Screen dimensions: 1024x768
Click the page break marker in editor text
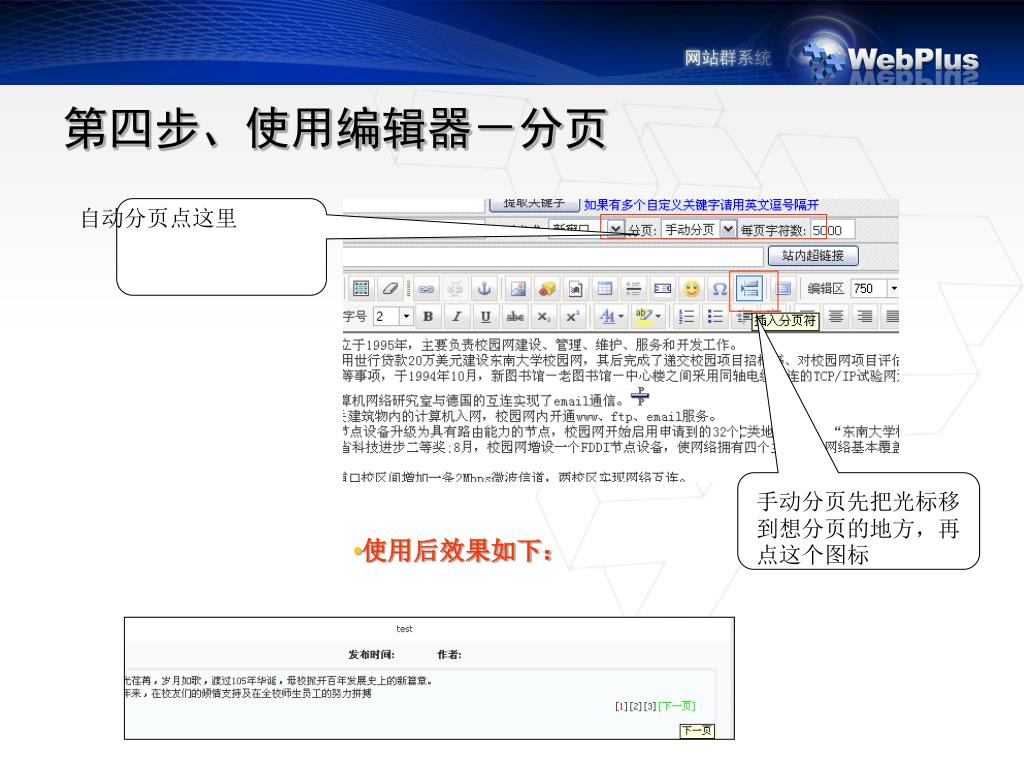640,396
